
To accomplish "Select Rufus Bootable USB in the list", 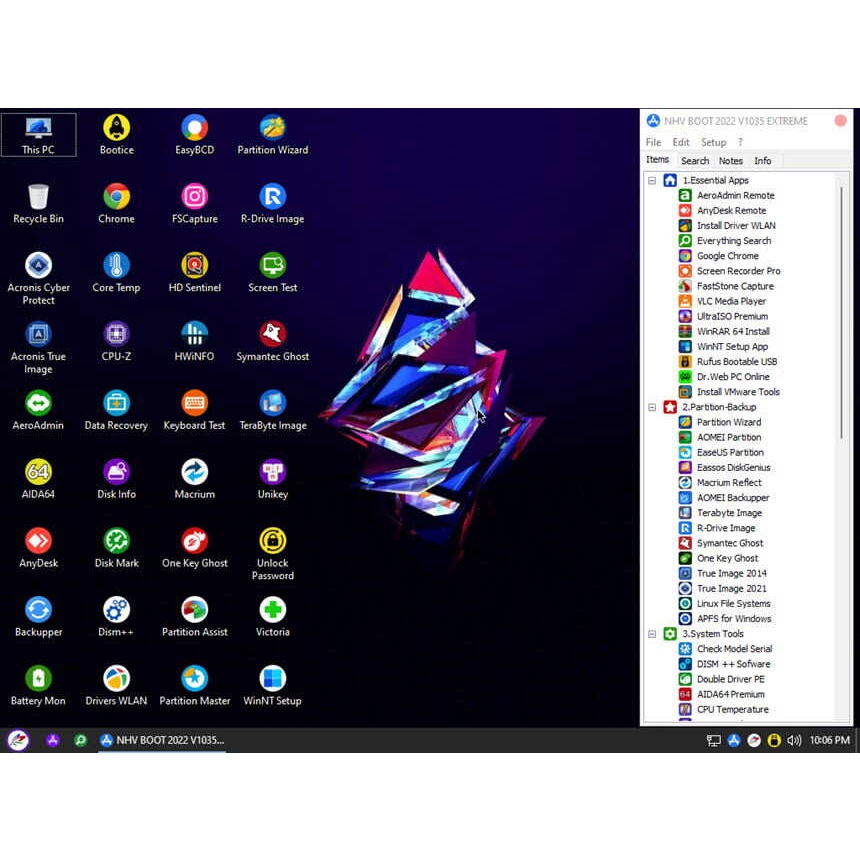I will pyautogui.click(x=736, y=362).
